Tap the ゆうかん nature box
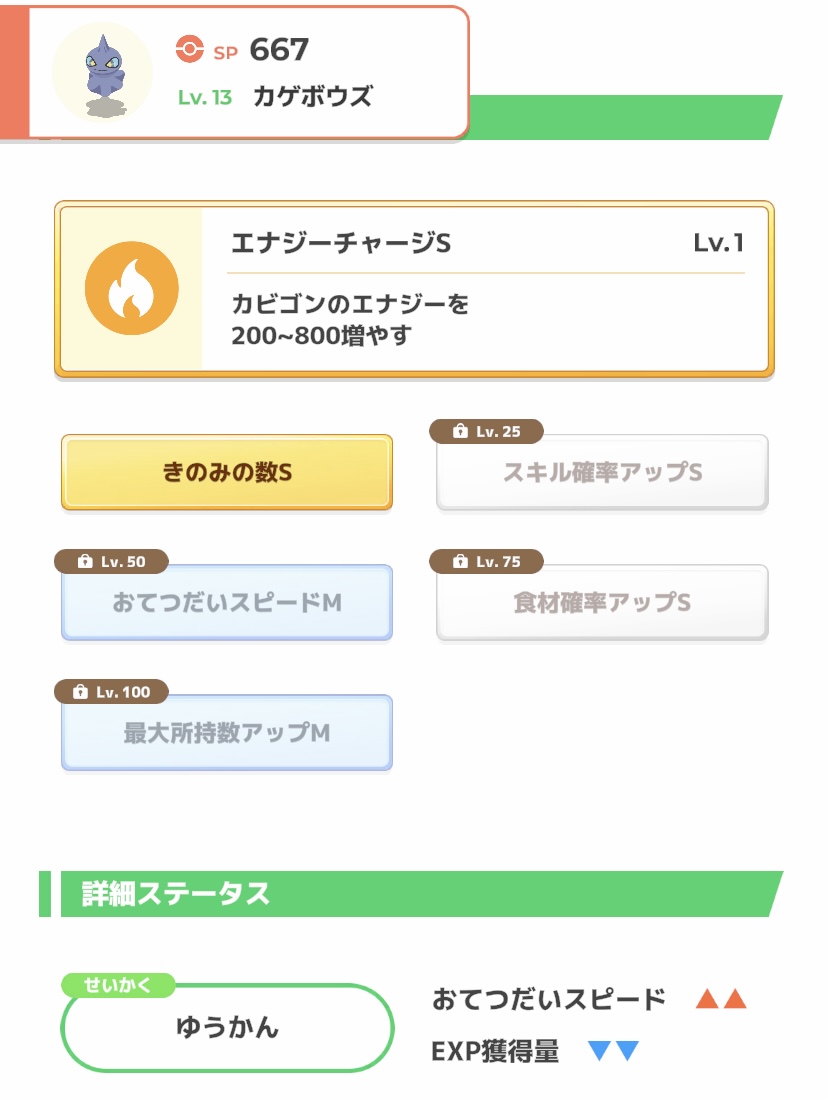This screenshot has width=828, height=1099. [227, 1029]
